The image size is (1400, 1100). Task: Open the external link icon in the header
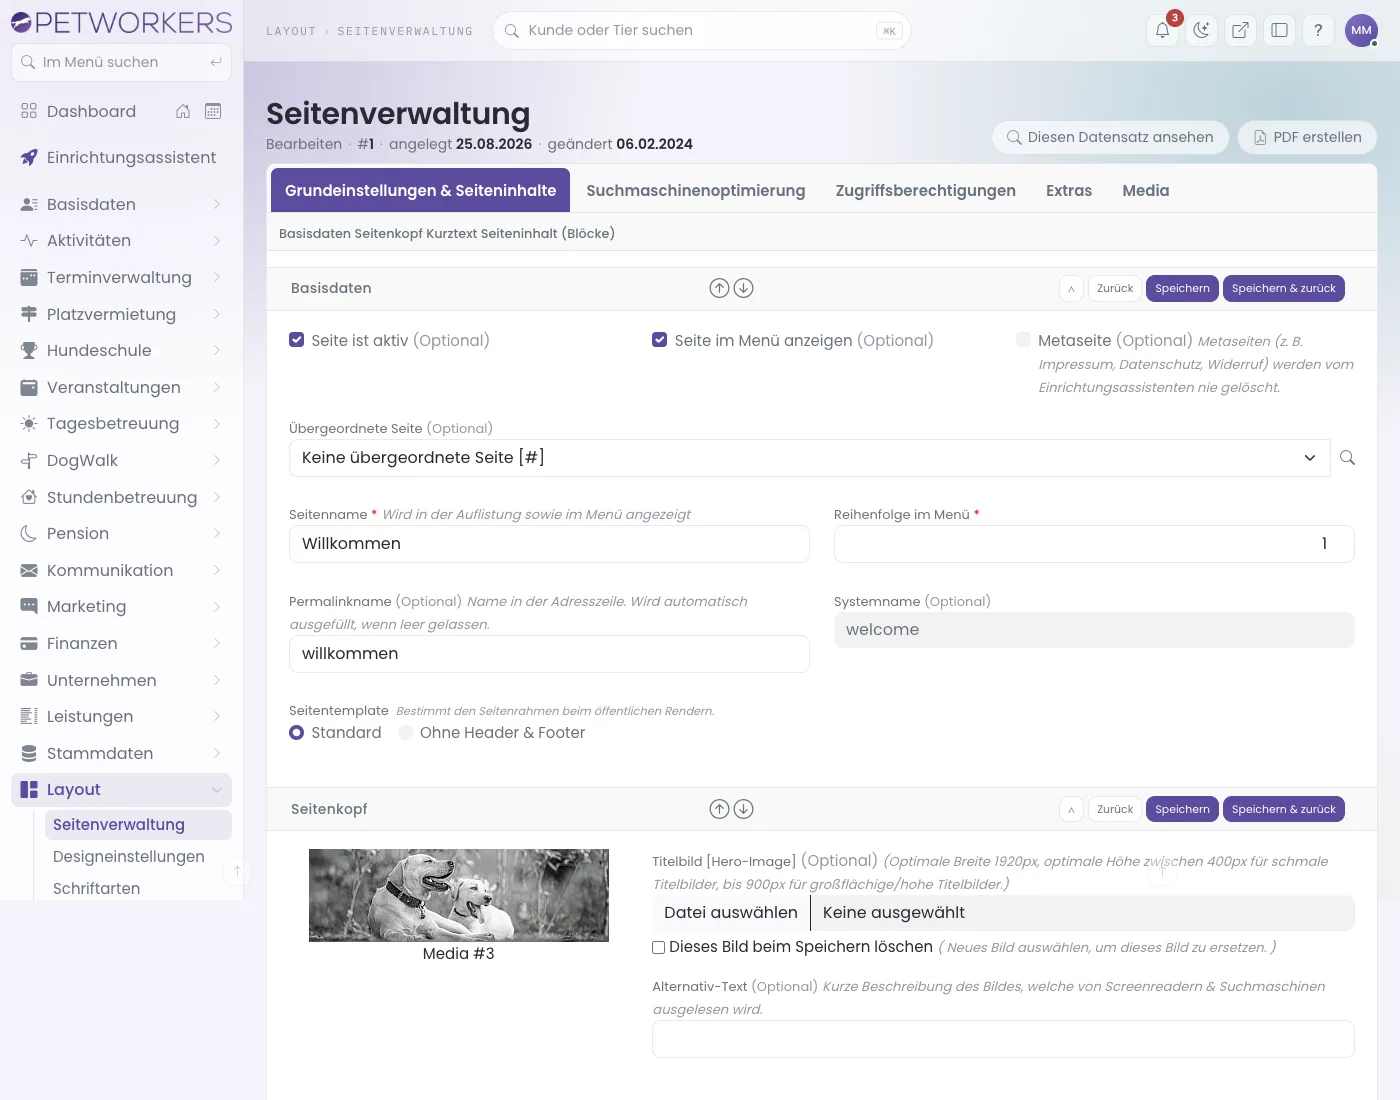pyautogui.click(x=1240, y=30)
